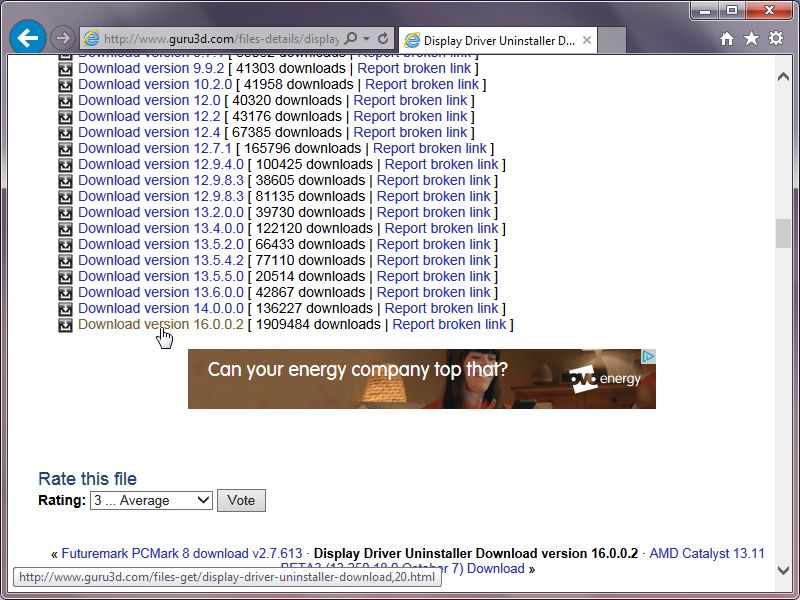Click the download icon beside version 13.5.2.0
This screenshot has width=800, height=600.
coord(65,245)
